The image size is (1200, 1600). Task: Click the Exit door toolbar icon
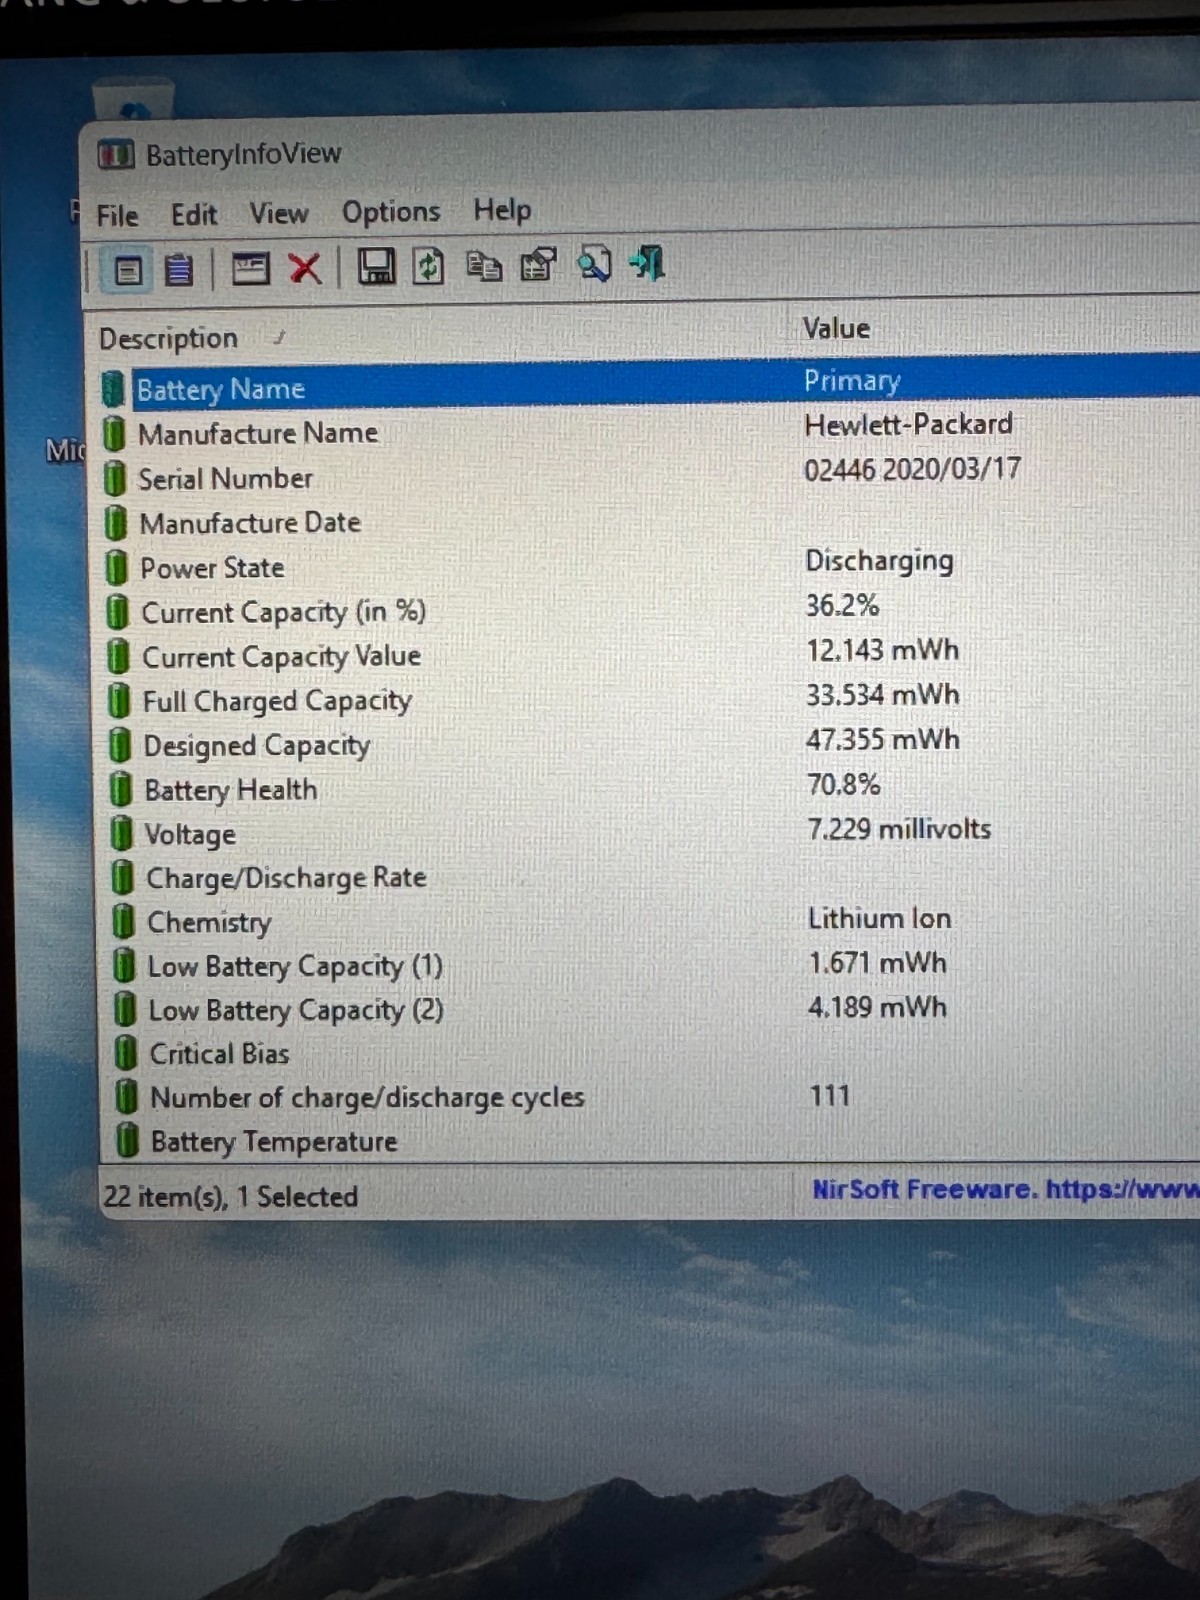coord(647,264)
